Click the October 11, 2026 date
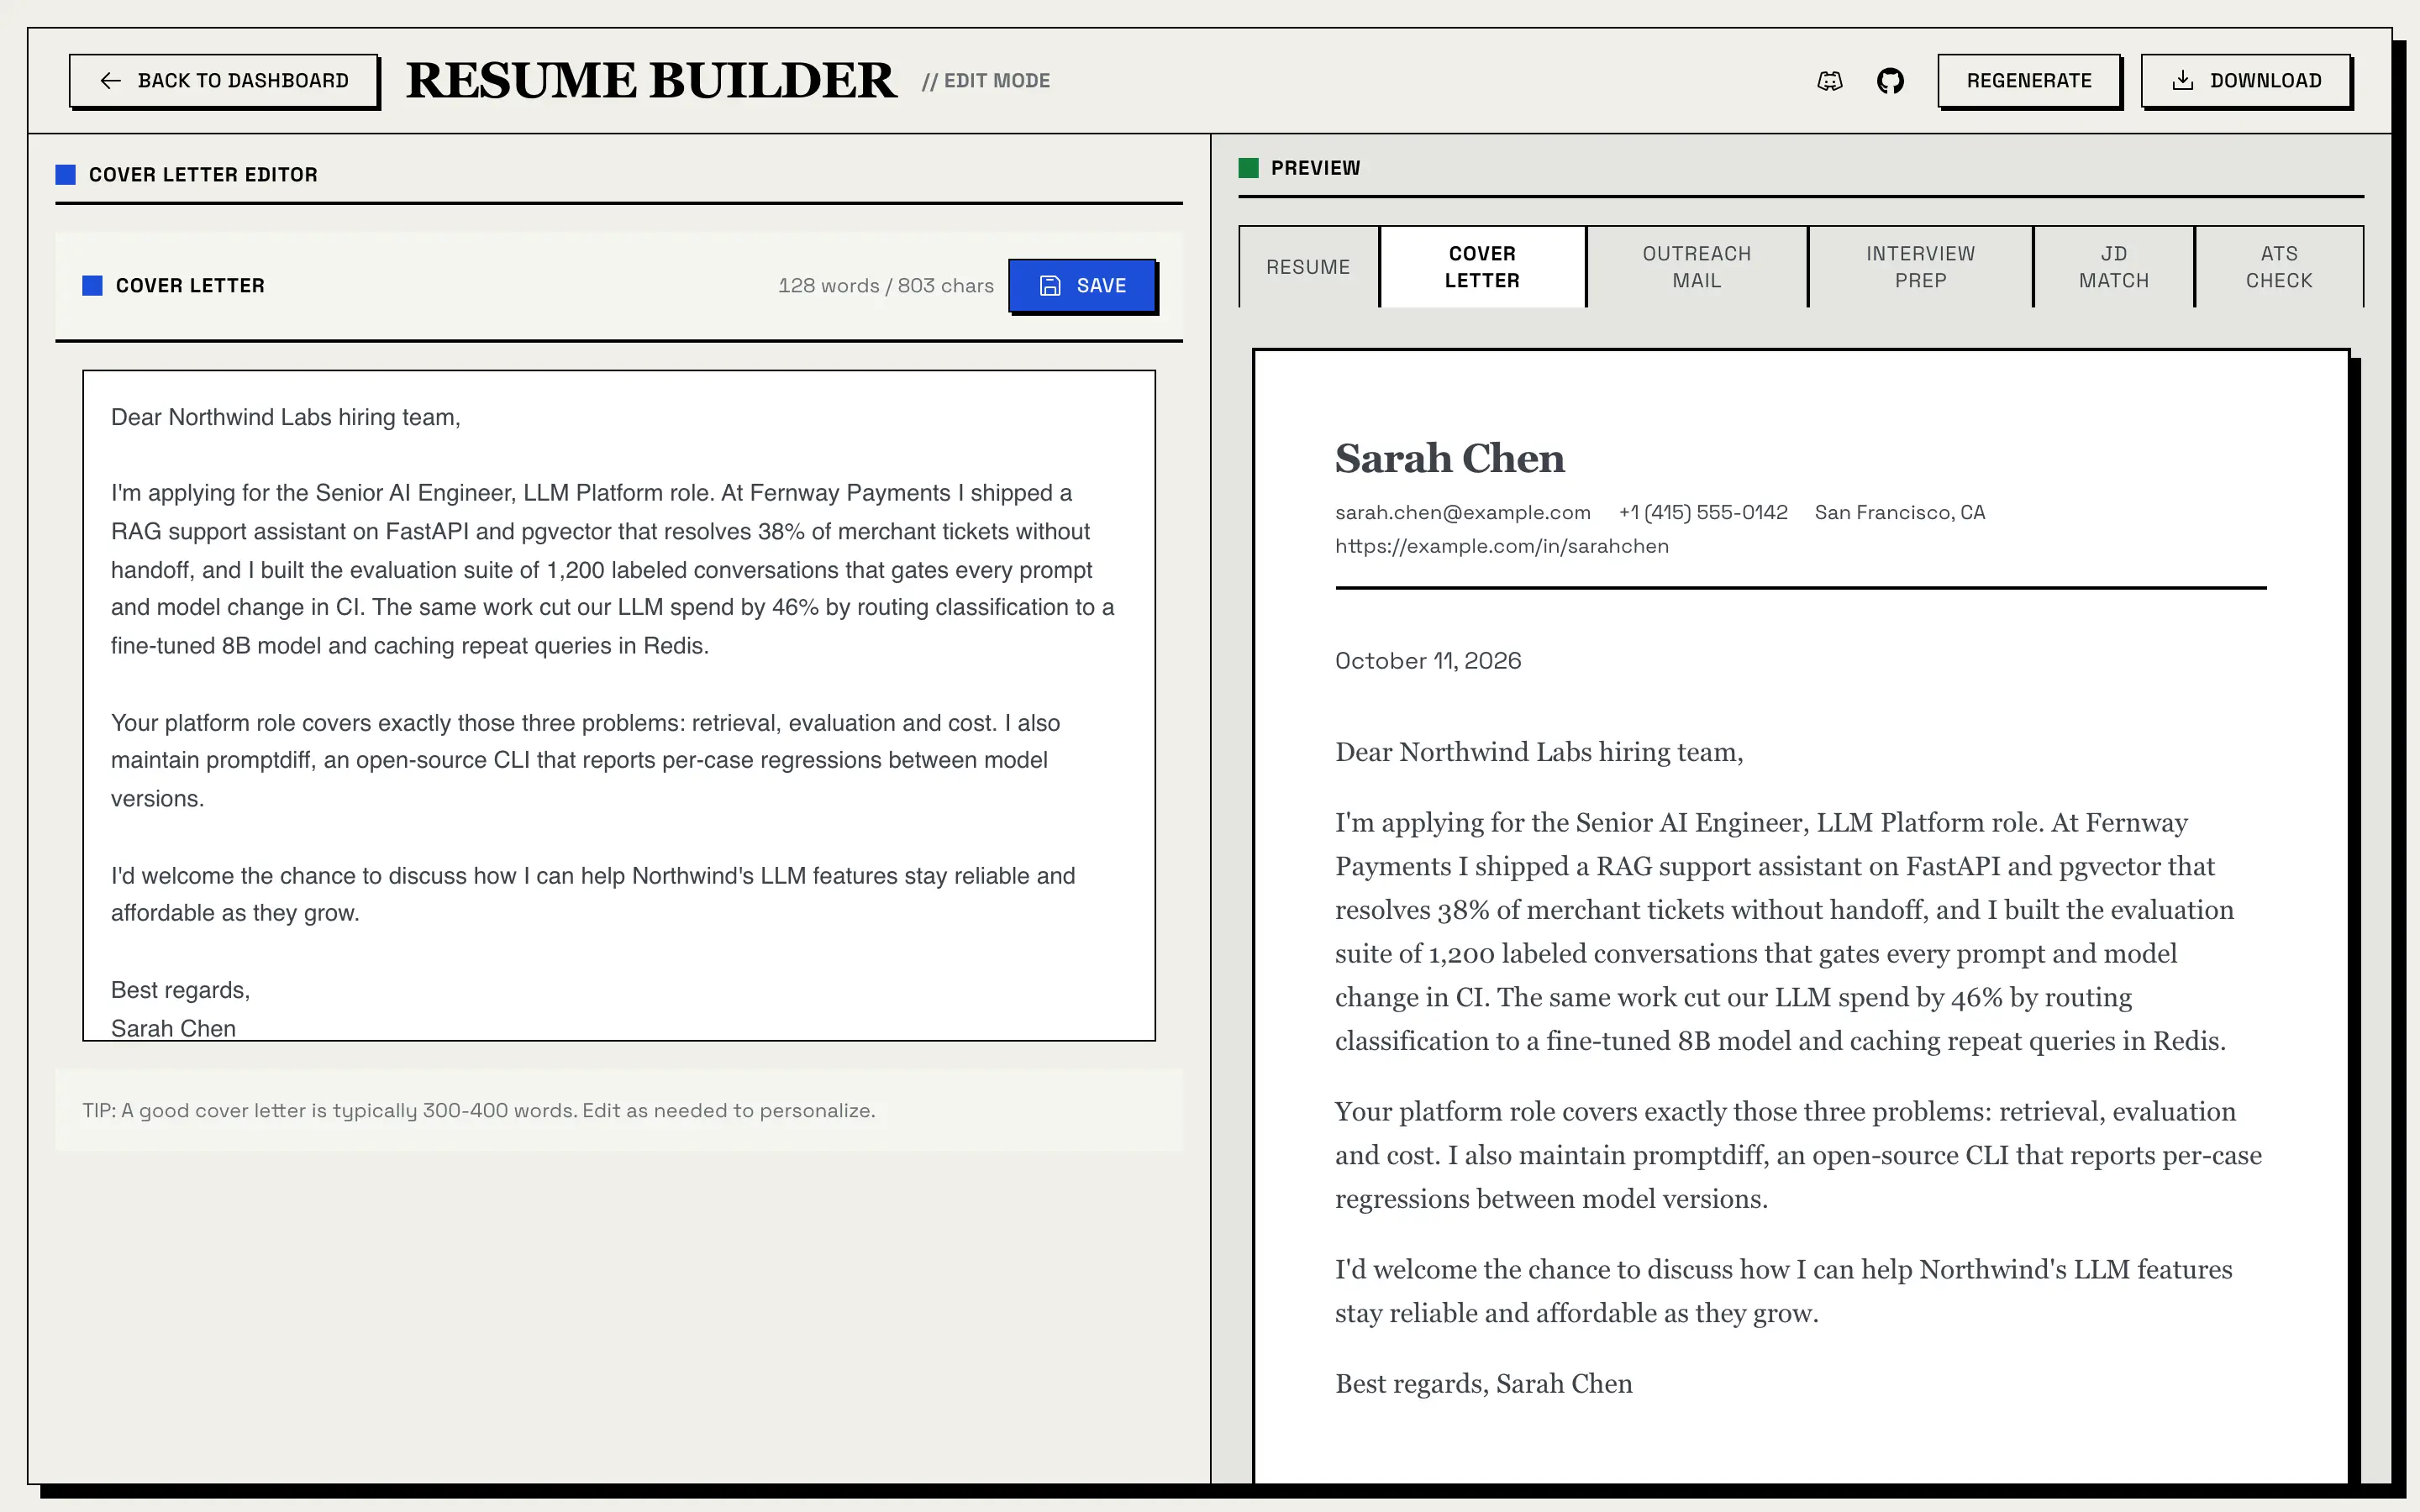The width and height of the screenshot is (2420, 1512). (x=1428, y=661)
